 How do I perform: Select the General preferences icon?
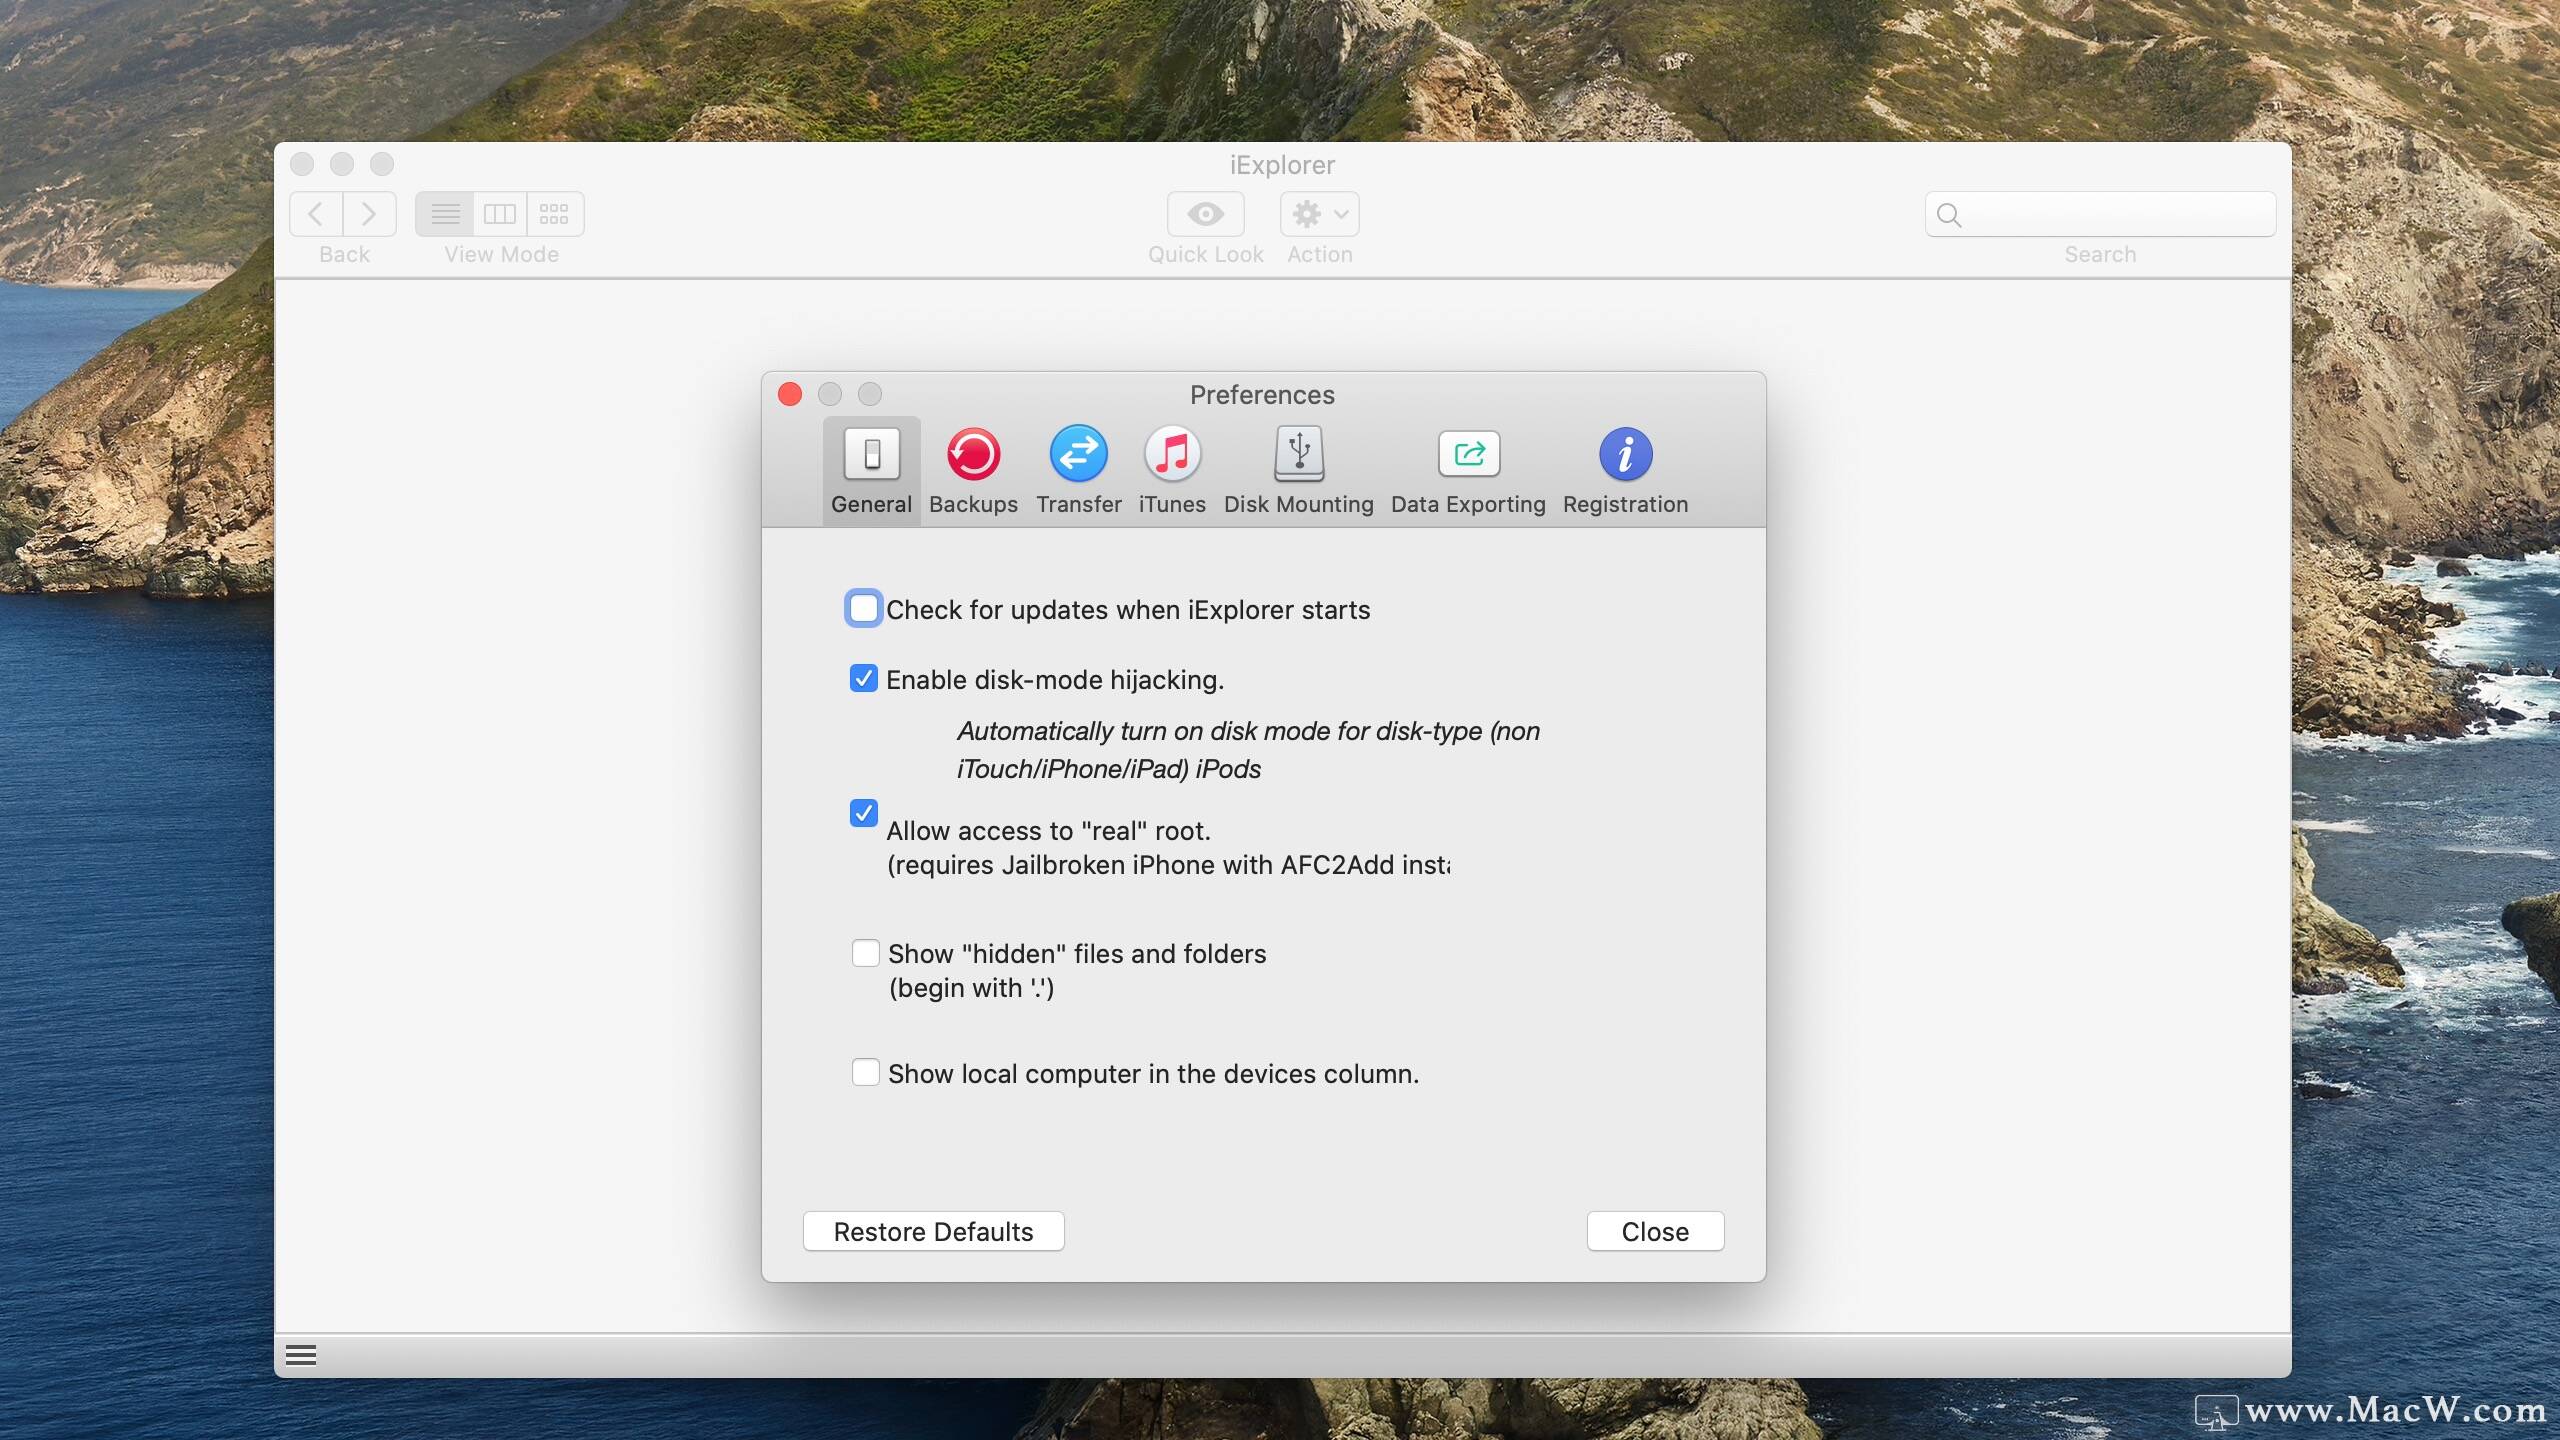(871, 470)
